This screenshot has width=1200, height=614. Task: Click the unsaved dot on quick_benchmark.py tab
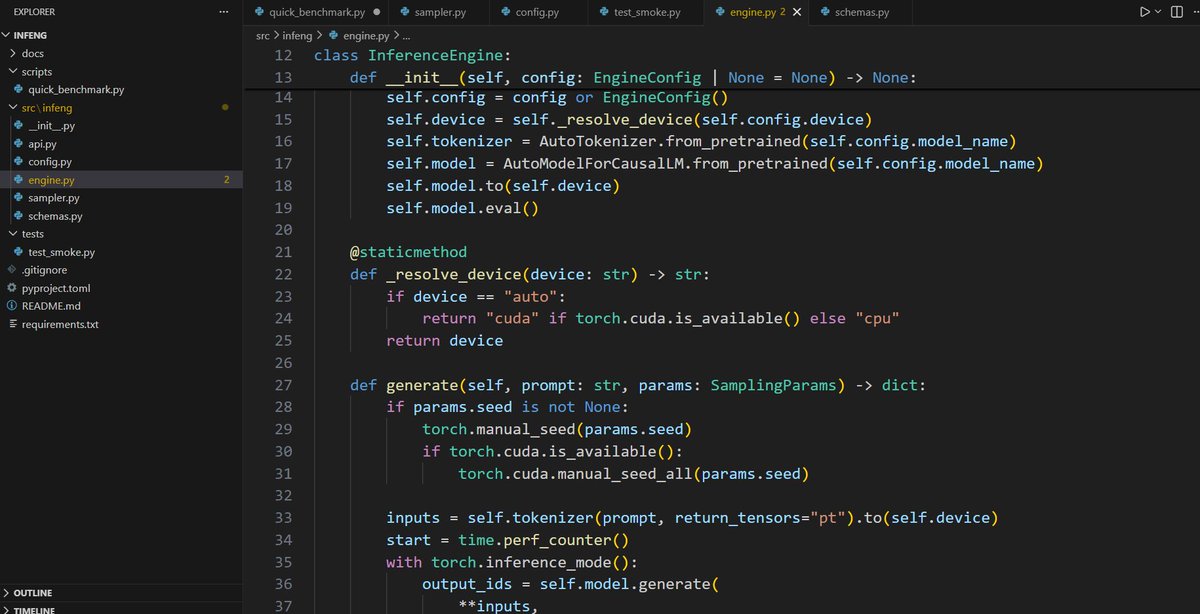[x=375, y=13]
